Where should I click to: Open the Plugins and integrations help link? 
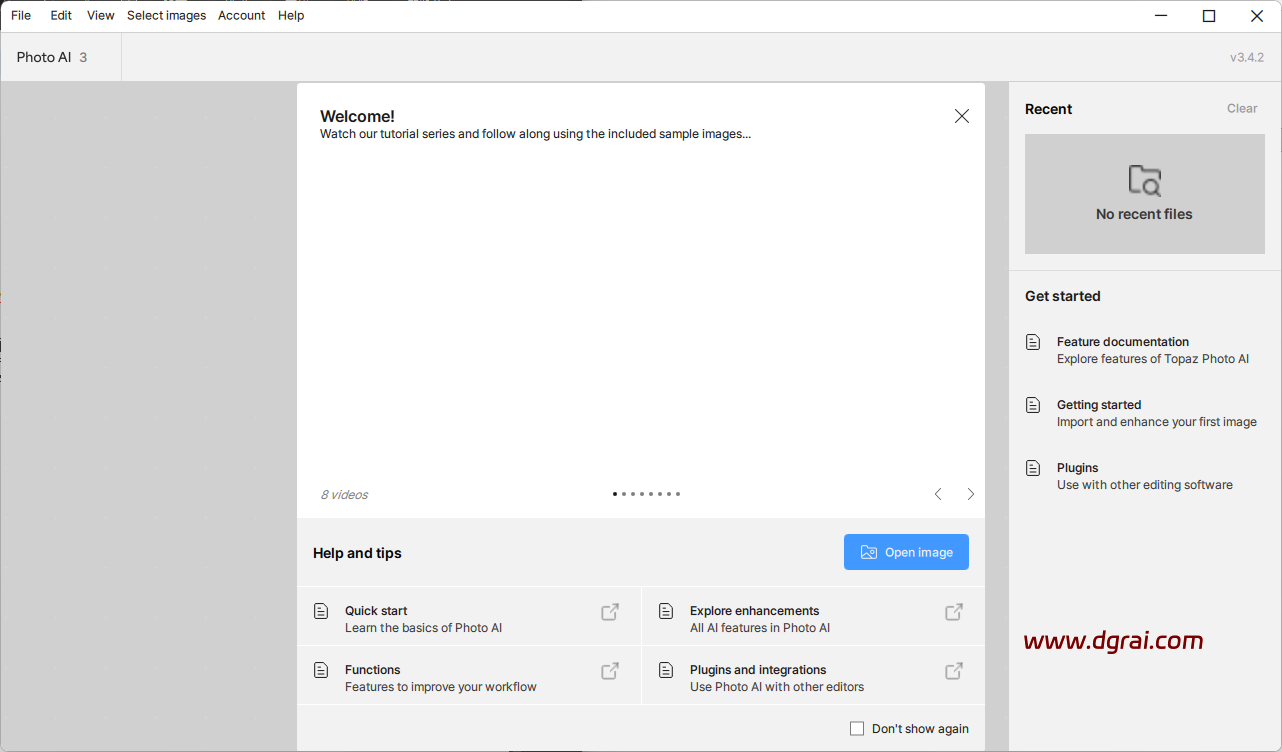click(813, 675)
